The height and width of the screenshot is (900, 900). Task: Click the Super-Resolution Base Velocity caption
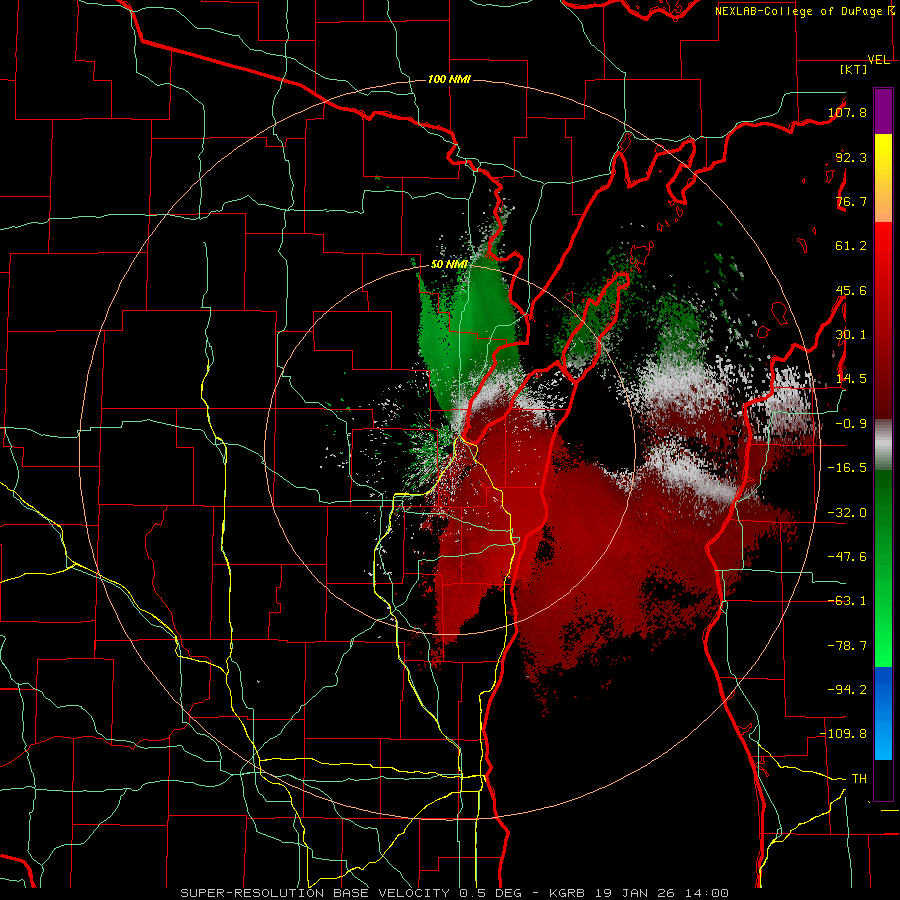pos(455,893)
